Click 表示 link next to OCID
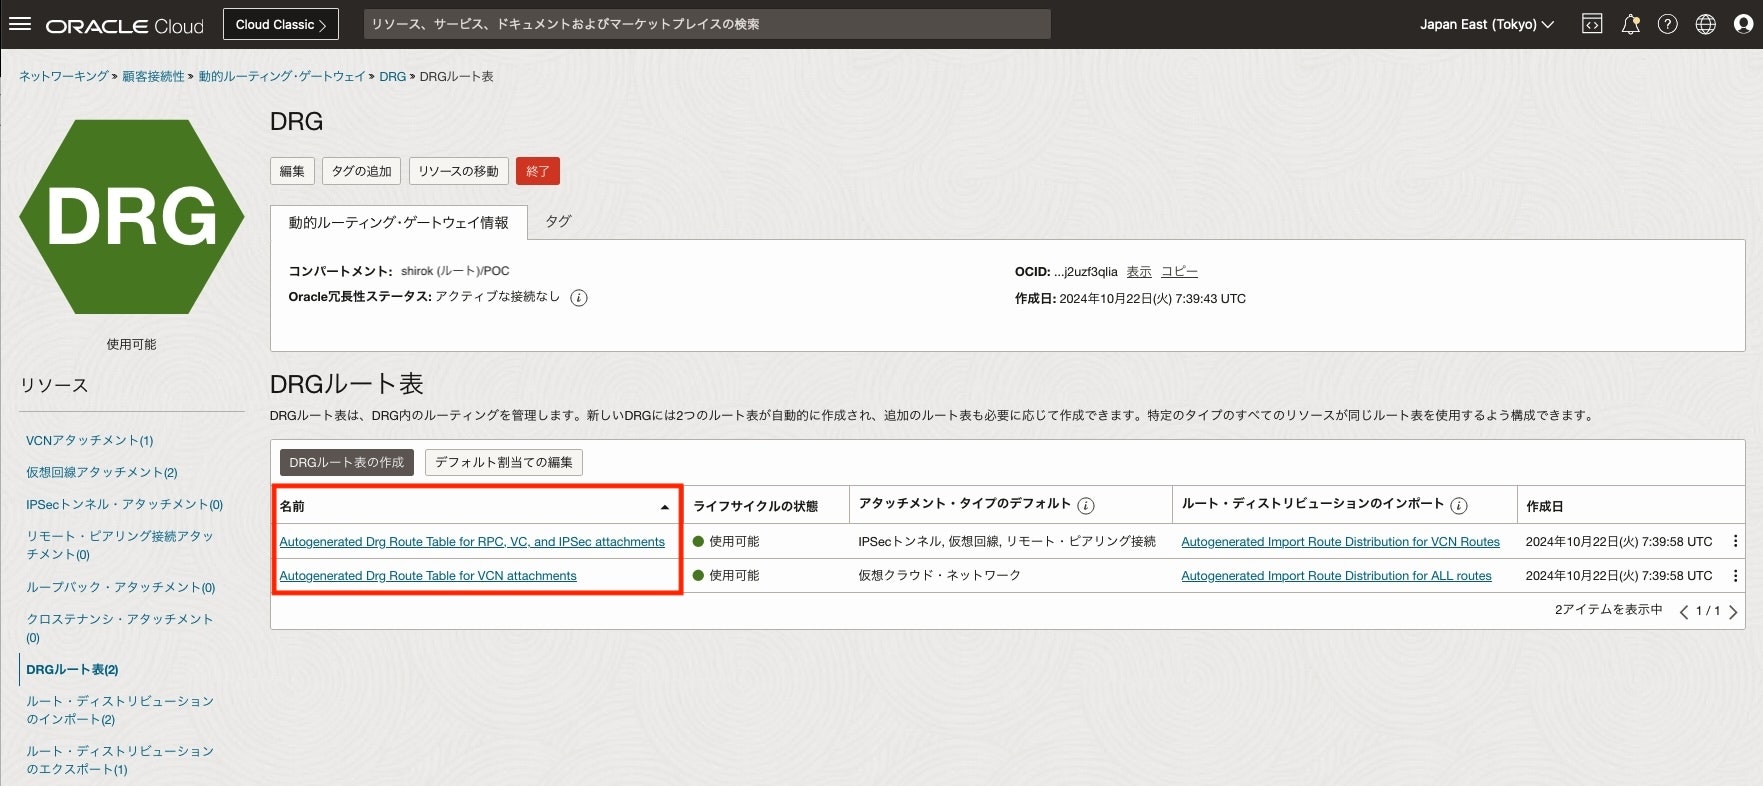The image size is (1763, 786). (x=1139, y=271)
